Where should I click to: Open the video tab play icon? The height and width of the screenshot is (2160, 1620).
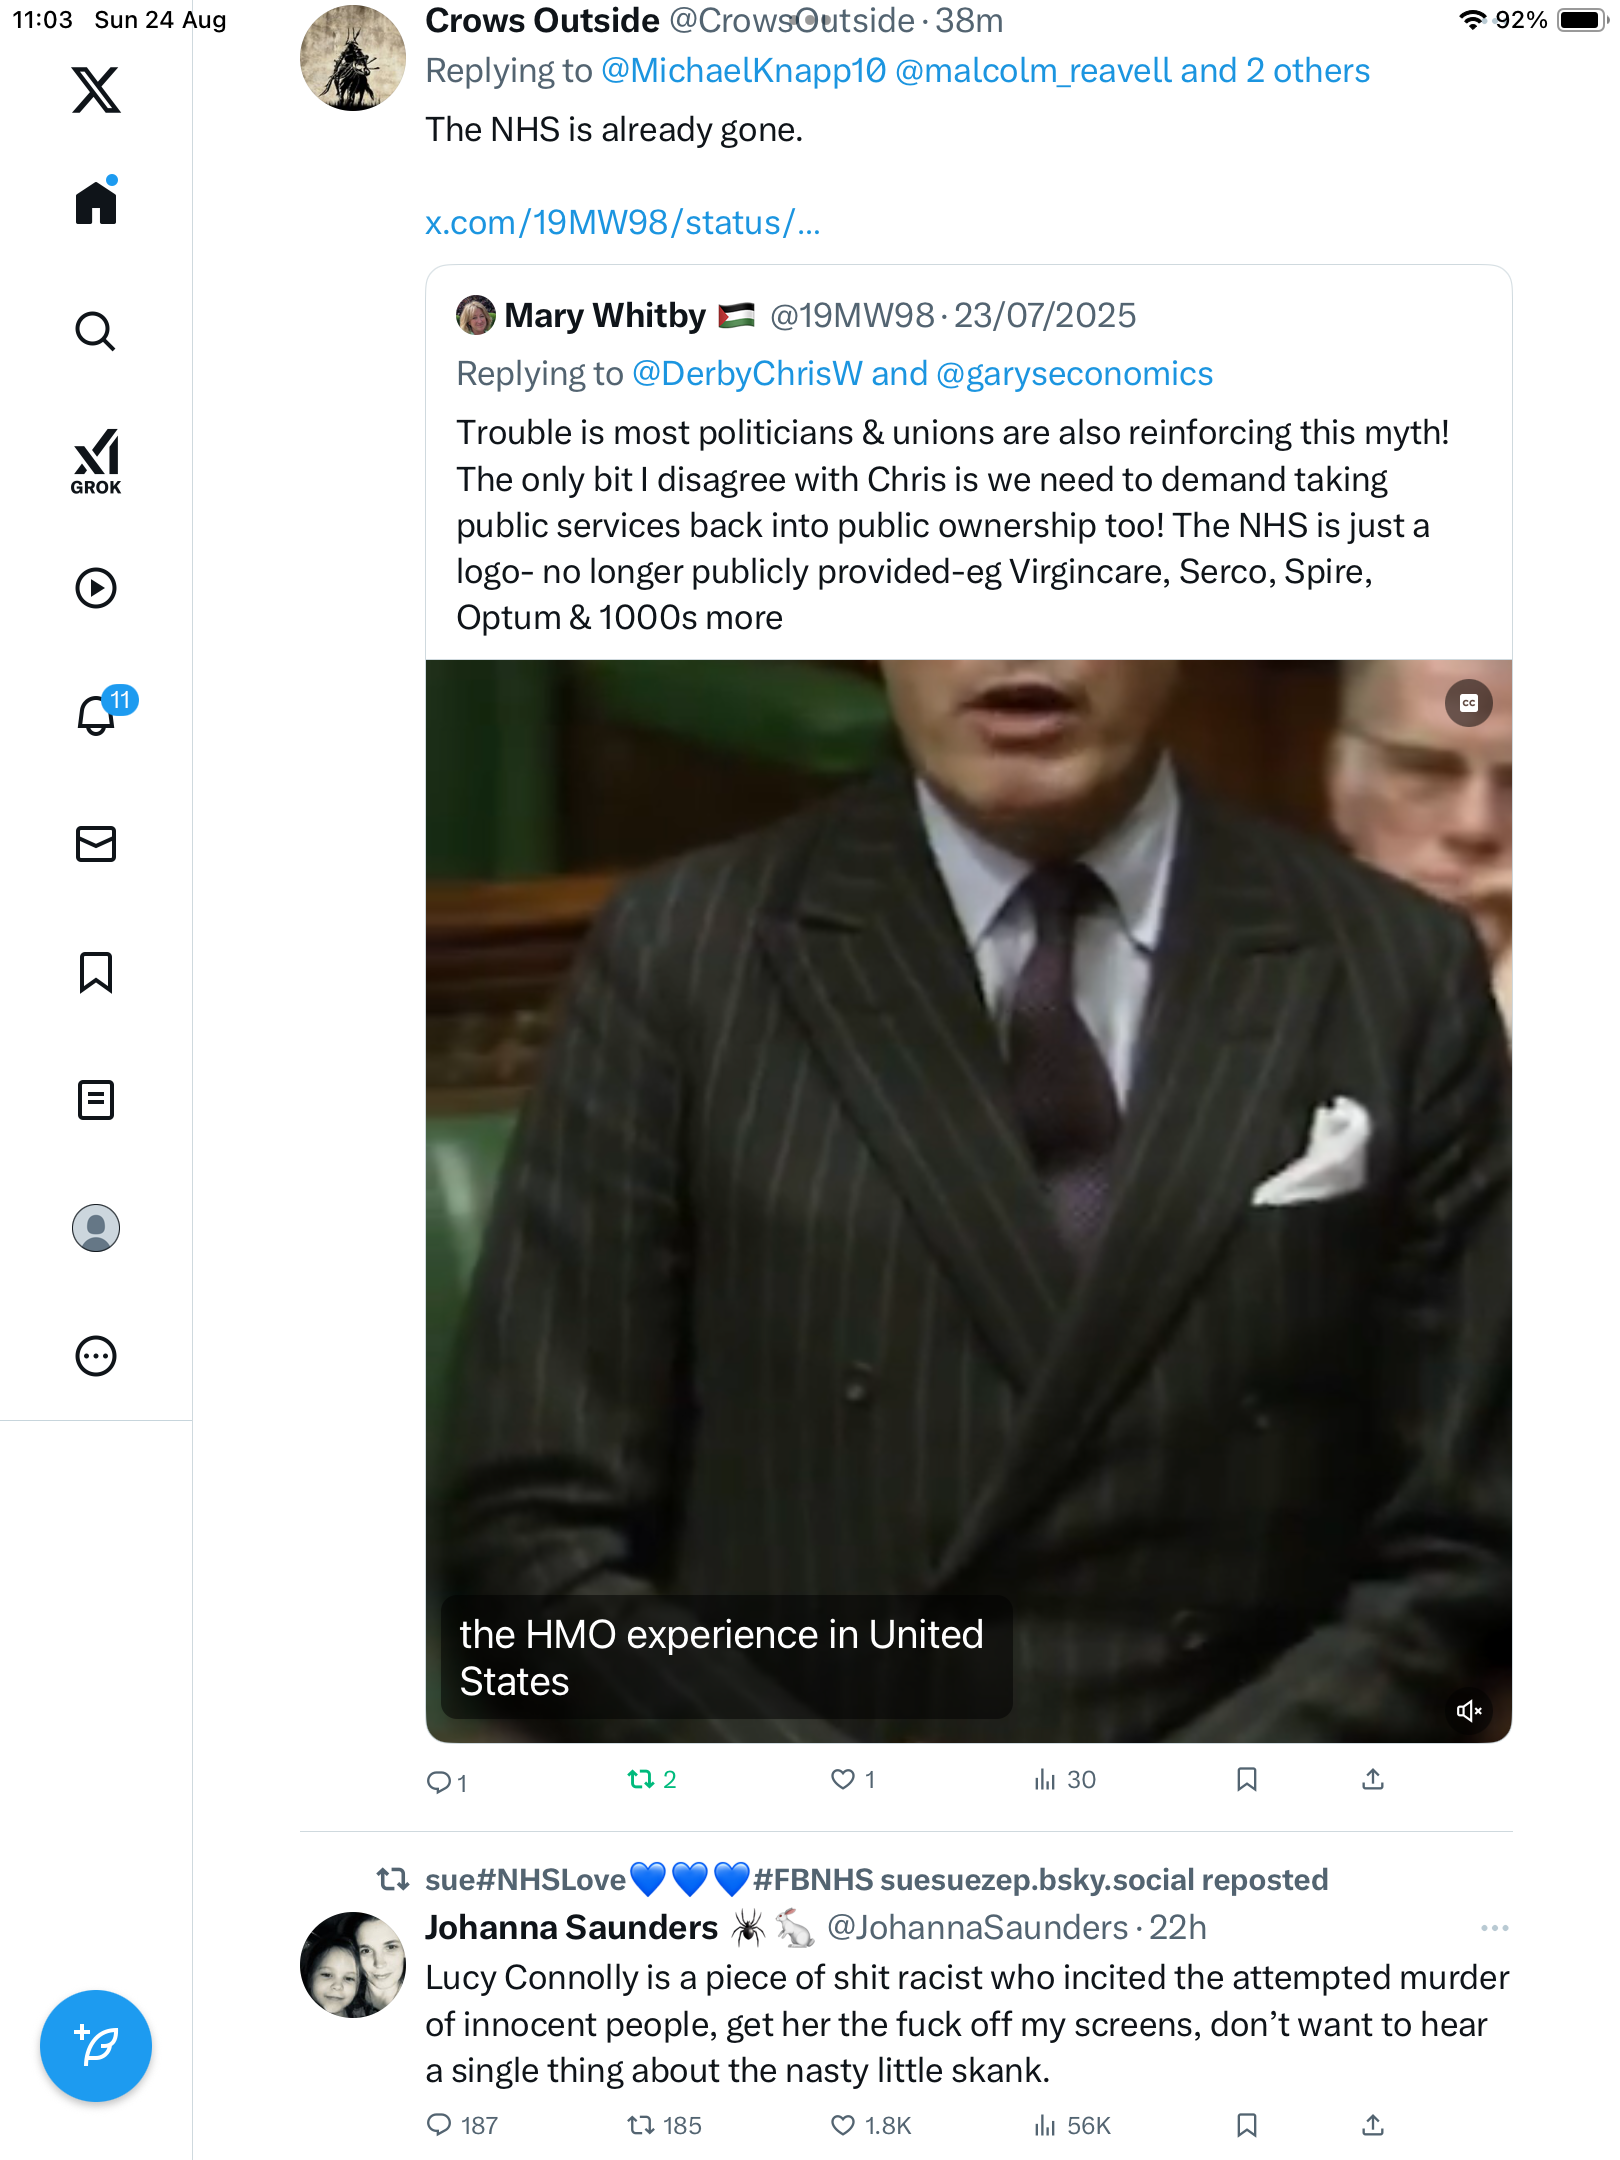(96, 588)
